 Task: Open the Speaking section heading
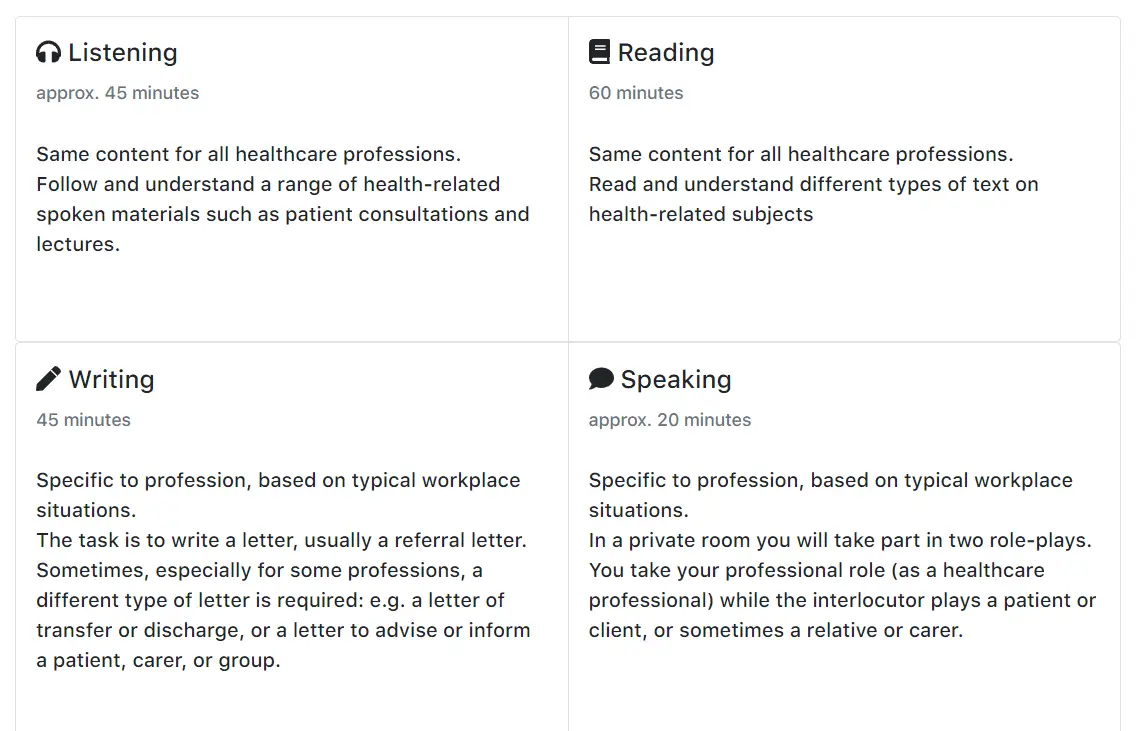click(x=675, y=379)
